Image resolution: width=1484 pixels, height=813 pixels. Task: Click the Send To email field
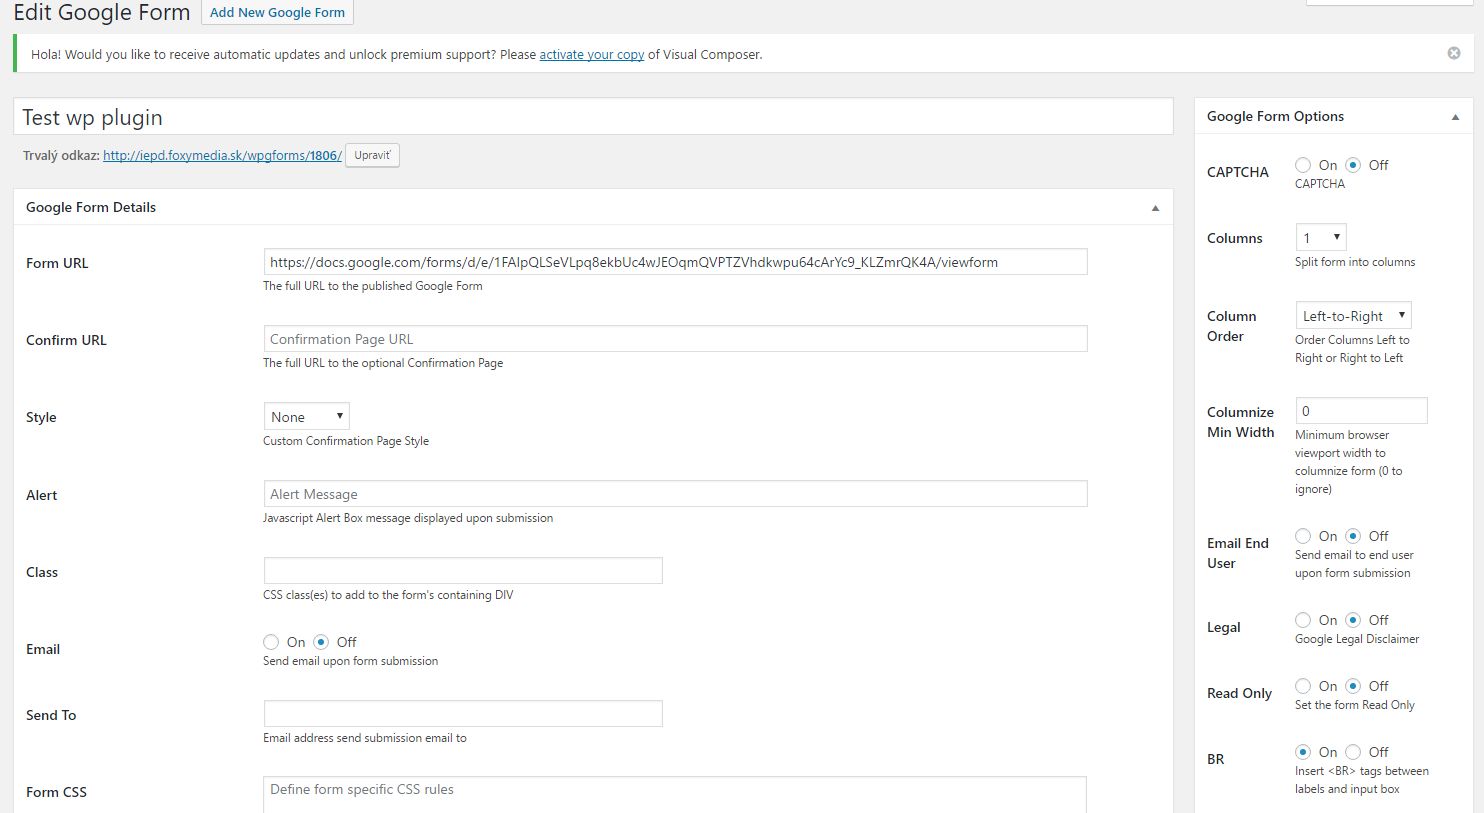click(463, 714)
